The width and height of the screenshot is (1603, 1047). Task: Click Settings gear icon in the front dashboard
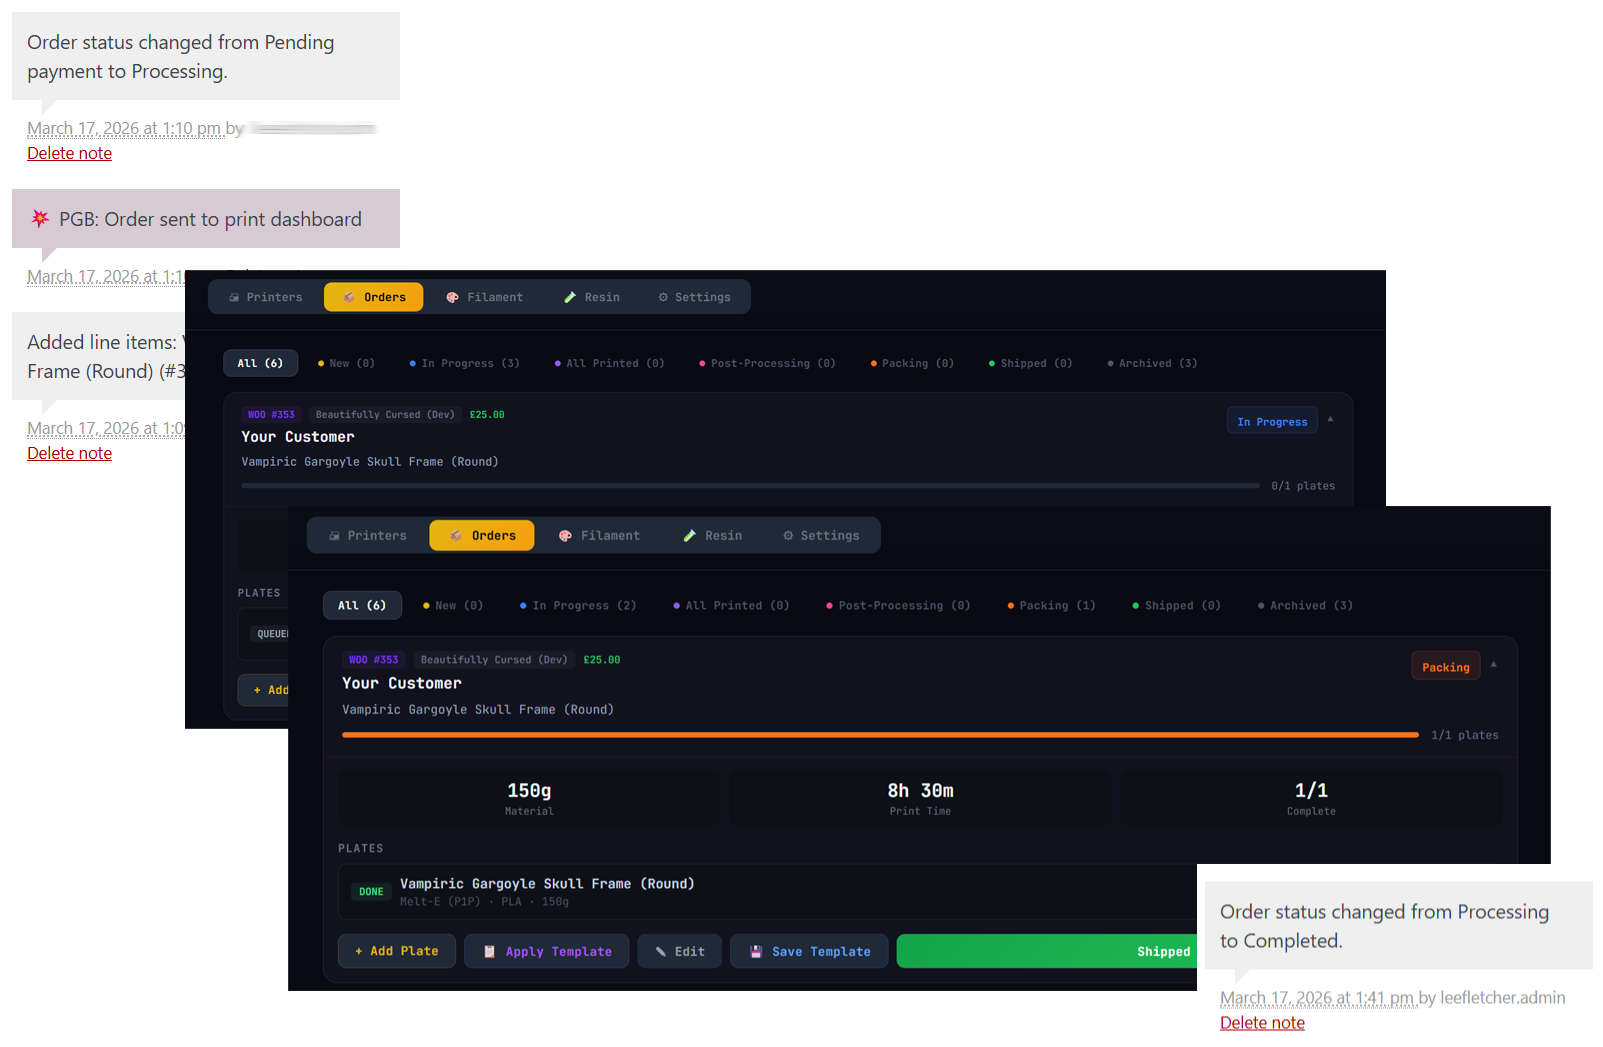pyautogui.click(x=788, y=536)
